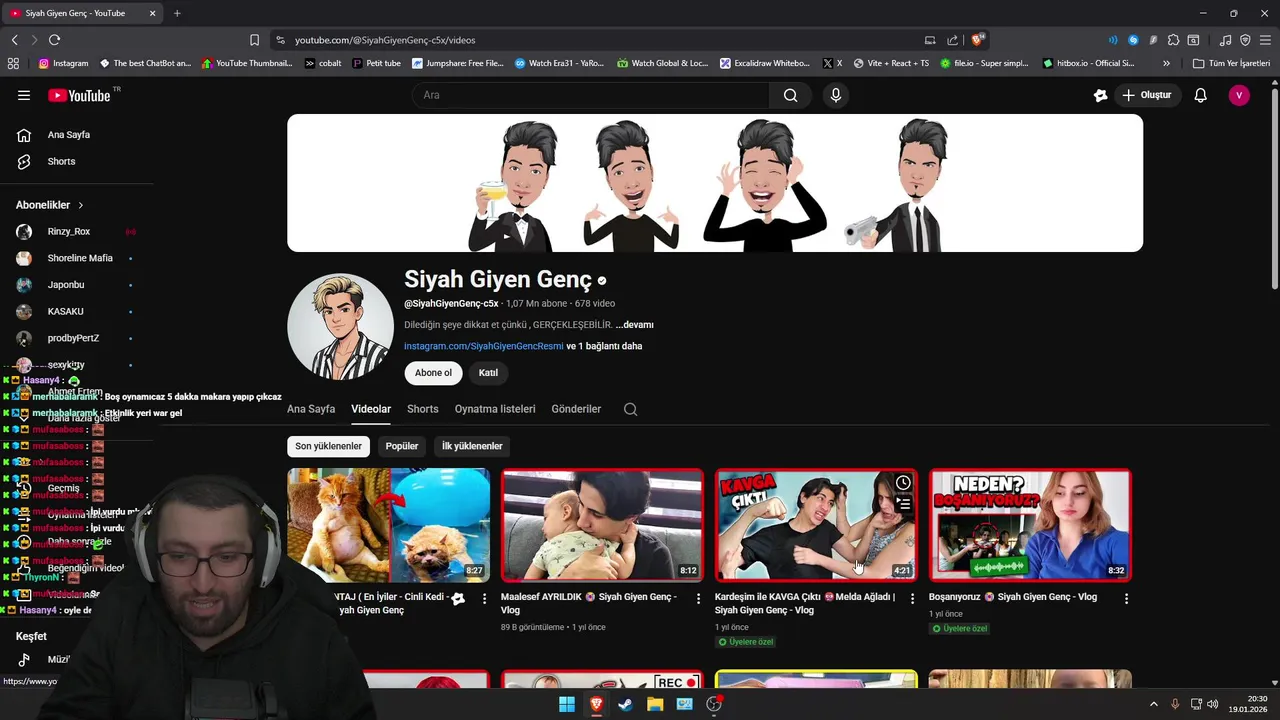The image size is (1280, 720).
Task: Open the browser extensions puzzle icon
Action: pyautogui.click(x=1173, y=40)
